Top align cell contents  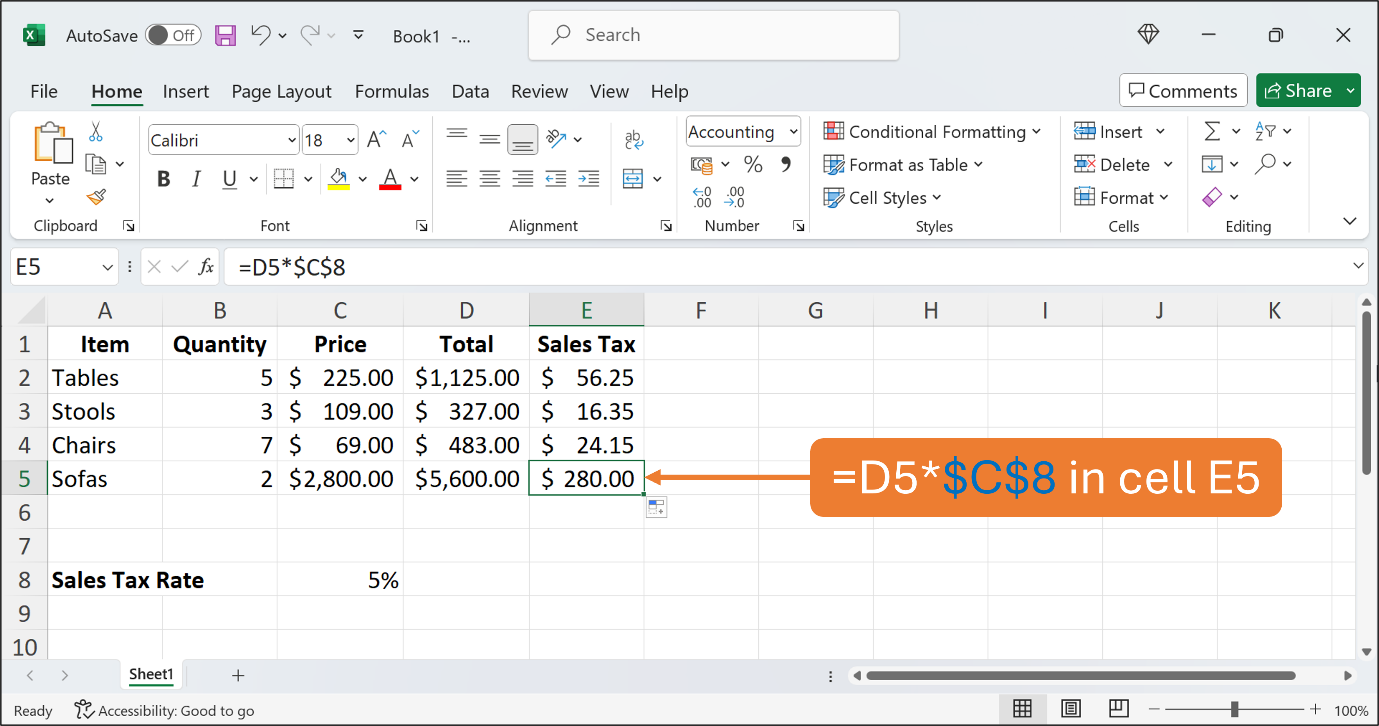tap(457, 134)
